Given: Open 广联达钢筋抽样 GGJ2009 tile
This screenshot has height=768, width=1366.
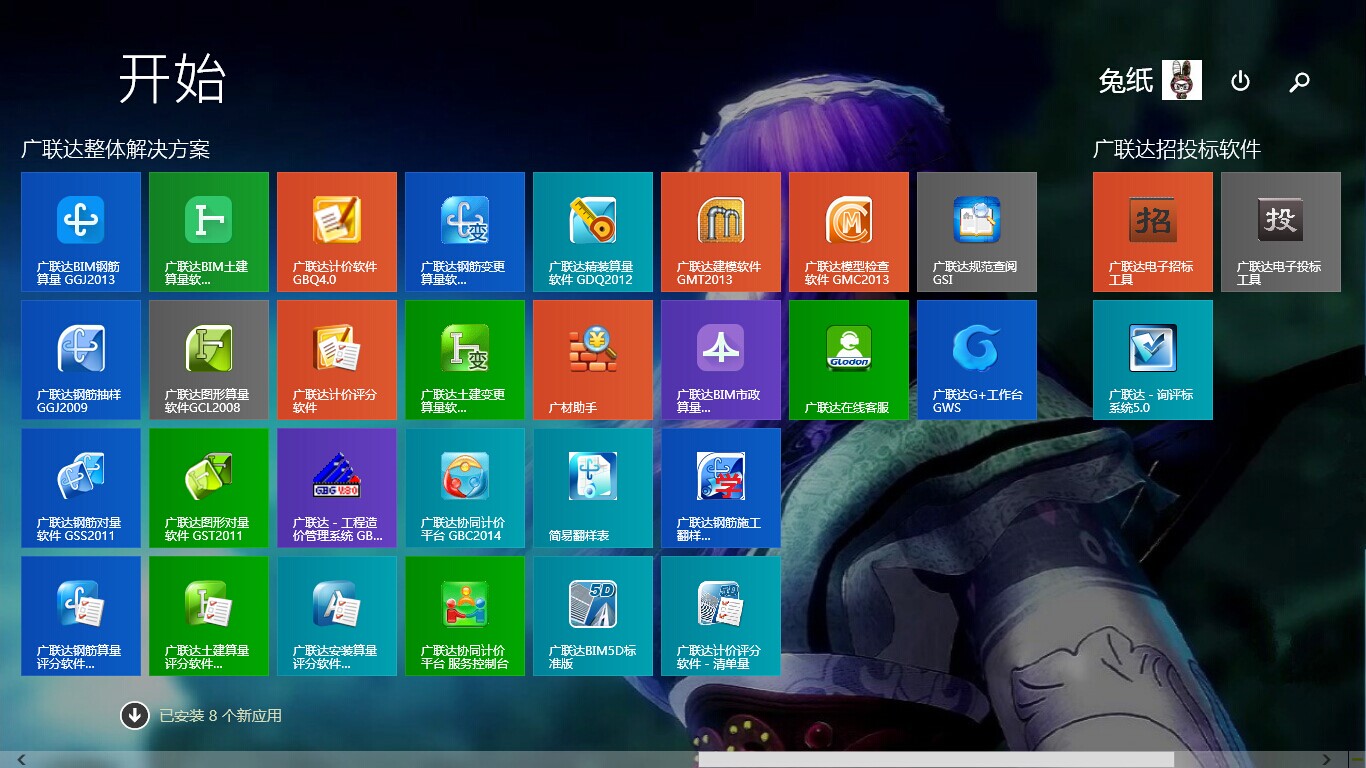Looking at the screenshot, I should click(x=81, y=360).
